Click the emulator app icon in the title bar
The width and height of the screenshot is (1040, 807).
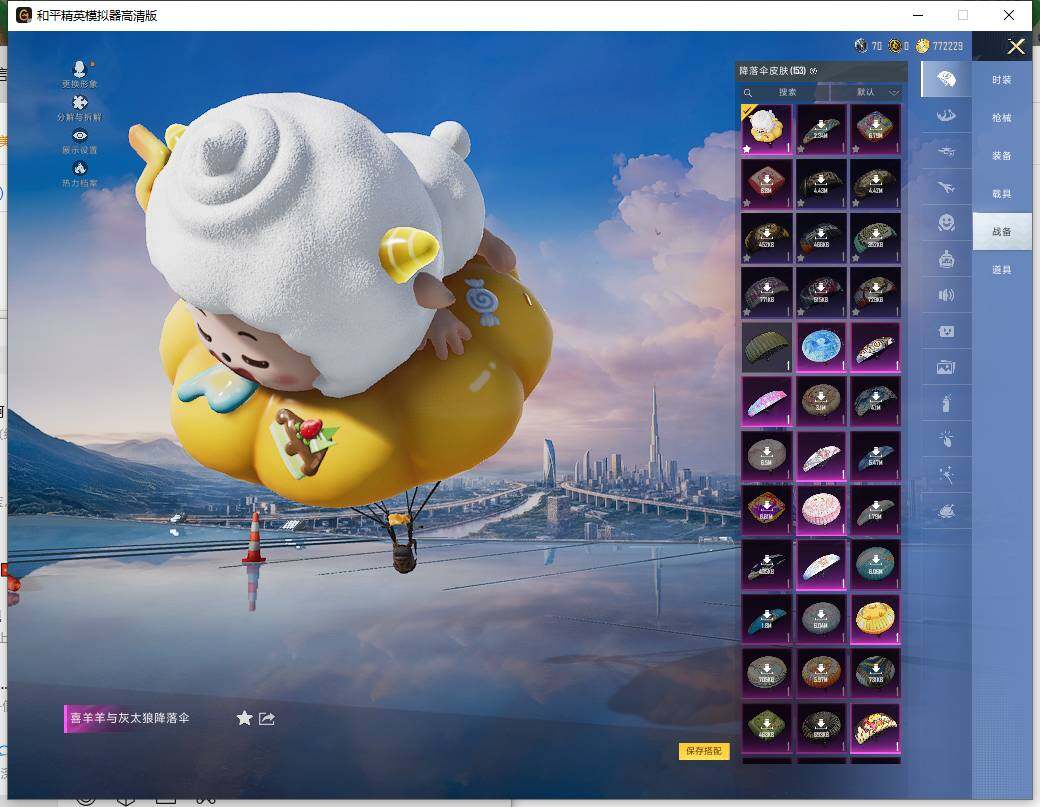click(x=23, y=15)
